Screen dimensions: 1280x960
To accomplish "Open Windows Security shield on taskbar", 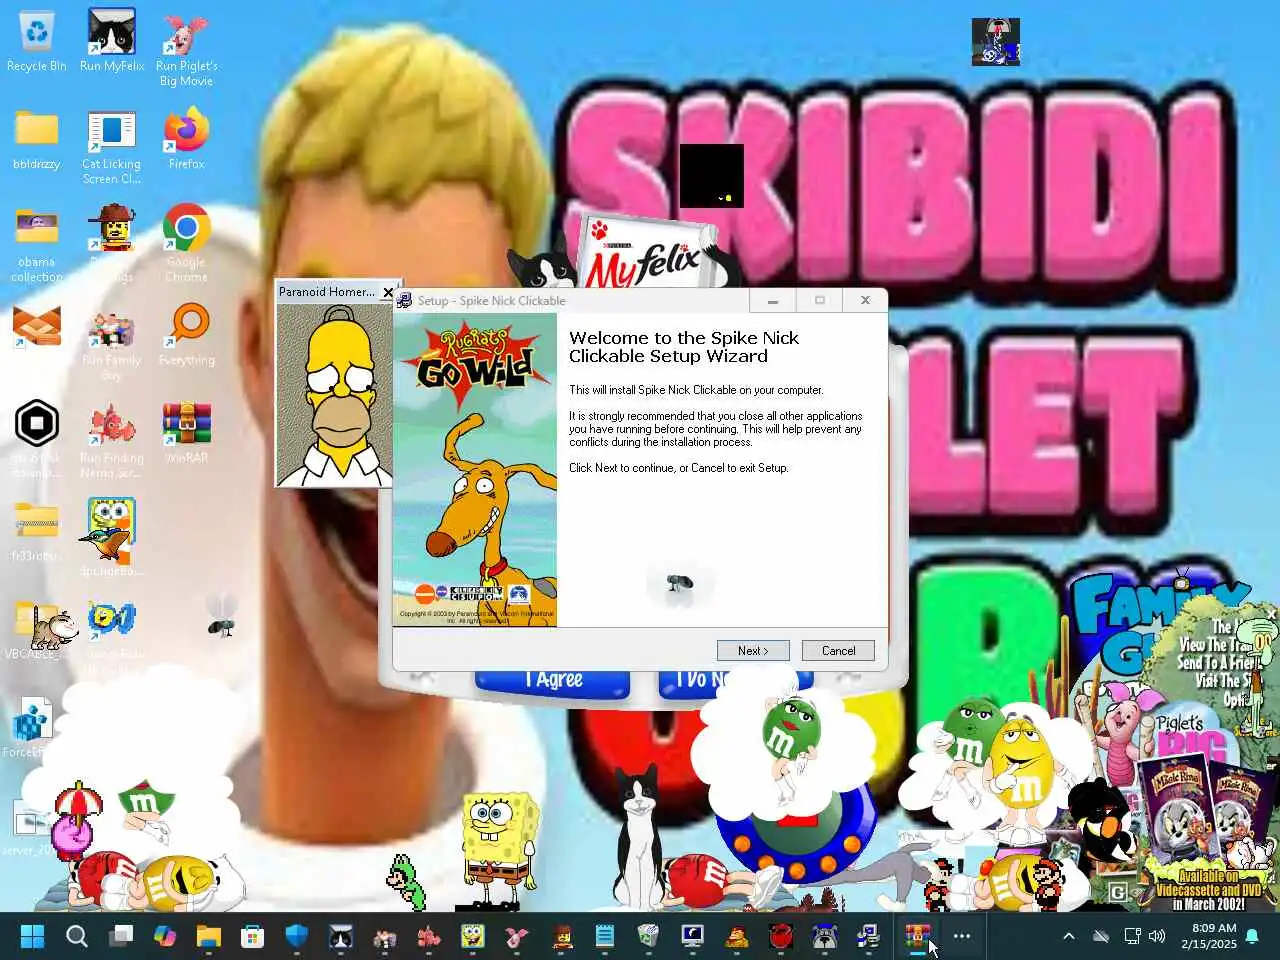I will coord(297,936).
